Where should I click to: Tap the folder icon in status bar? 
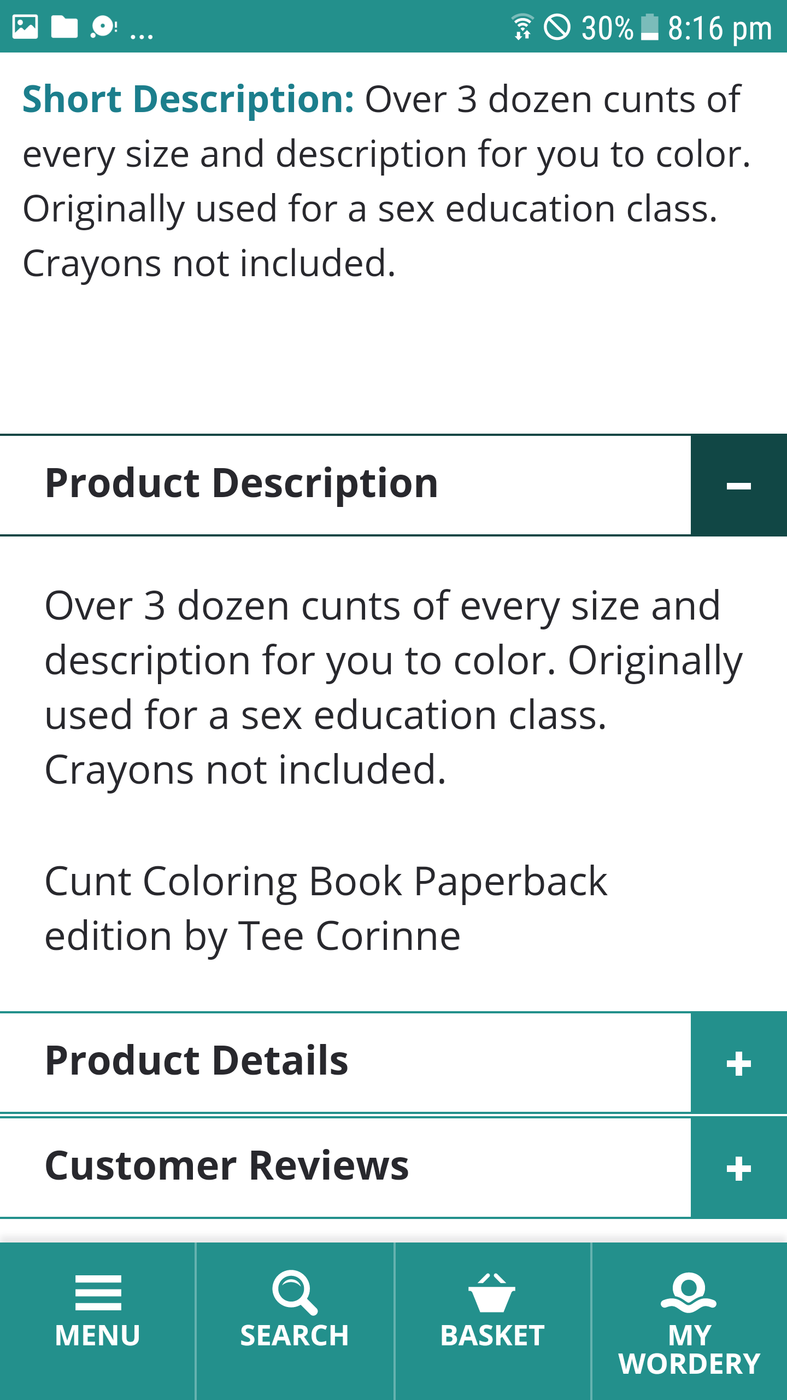64,27
